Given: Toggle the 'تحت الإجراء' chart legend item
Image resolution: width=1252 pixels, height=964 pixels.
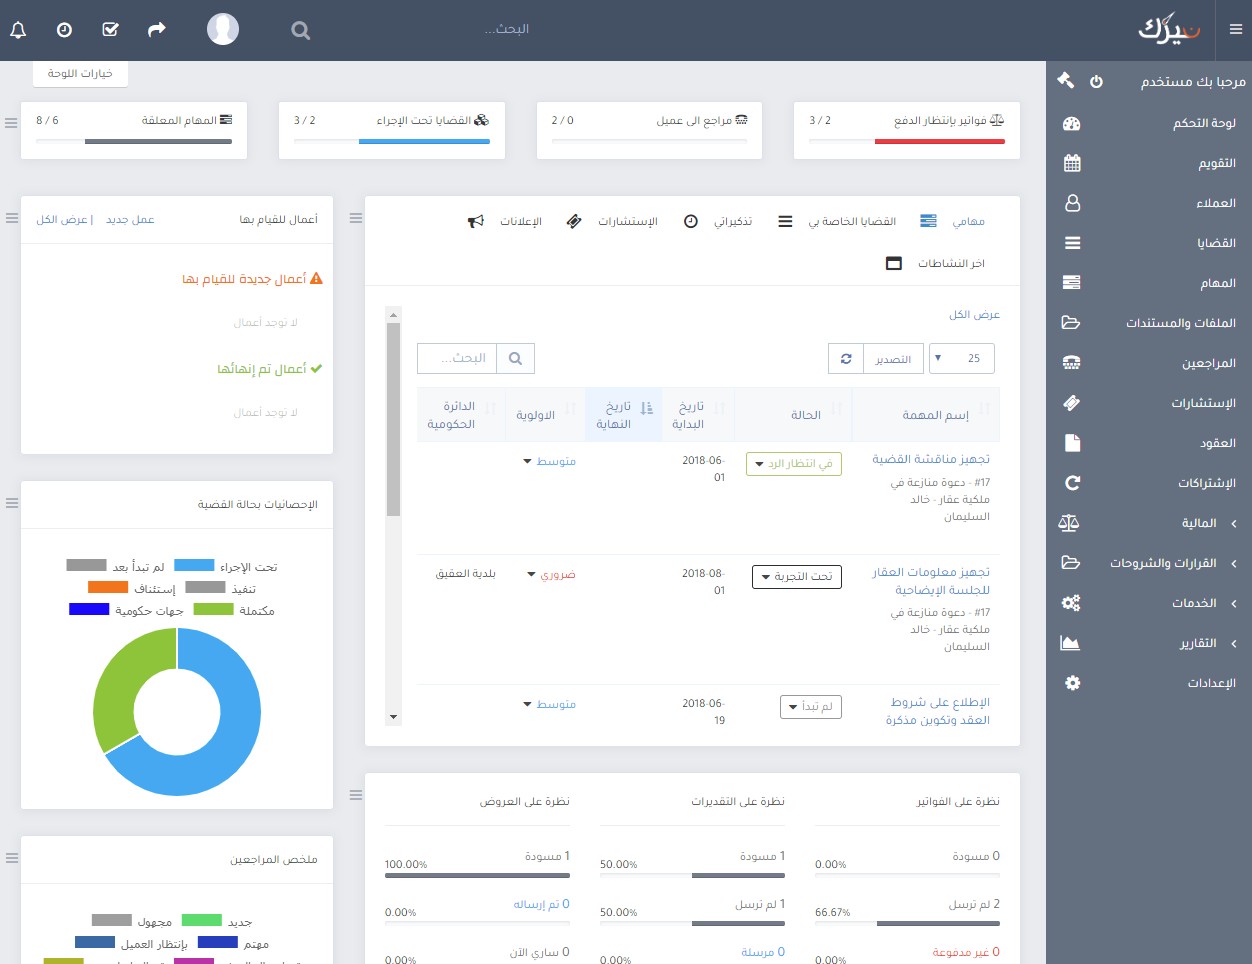Looking at the screenshot, I should tap(225, 566).
